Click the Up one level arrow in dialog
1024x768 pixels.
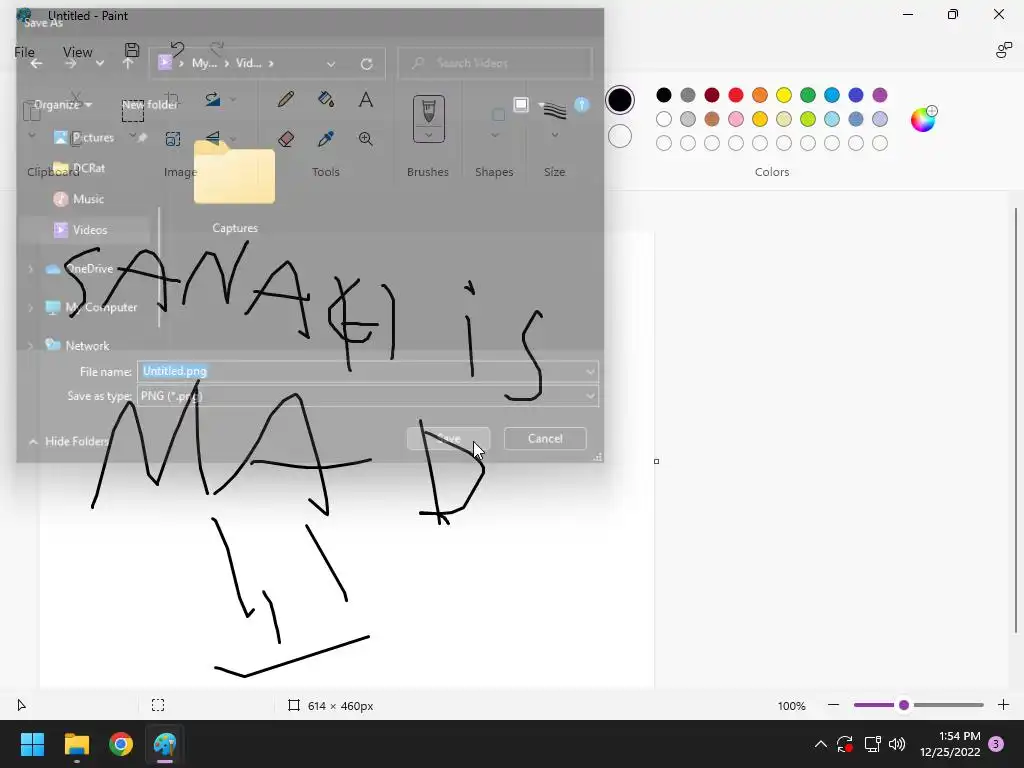[128, 63]
